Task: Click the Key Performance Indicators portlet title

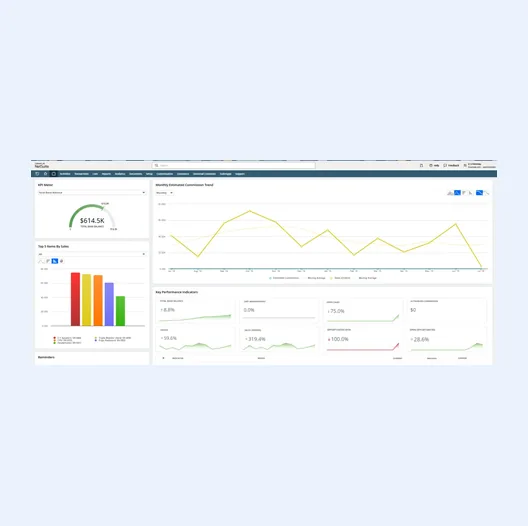Action: pyautogui.click(x=176, y=292)
